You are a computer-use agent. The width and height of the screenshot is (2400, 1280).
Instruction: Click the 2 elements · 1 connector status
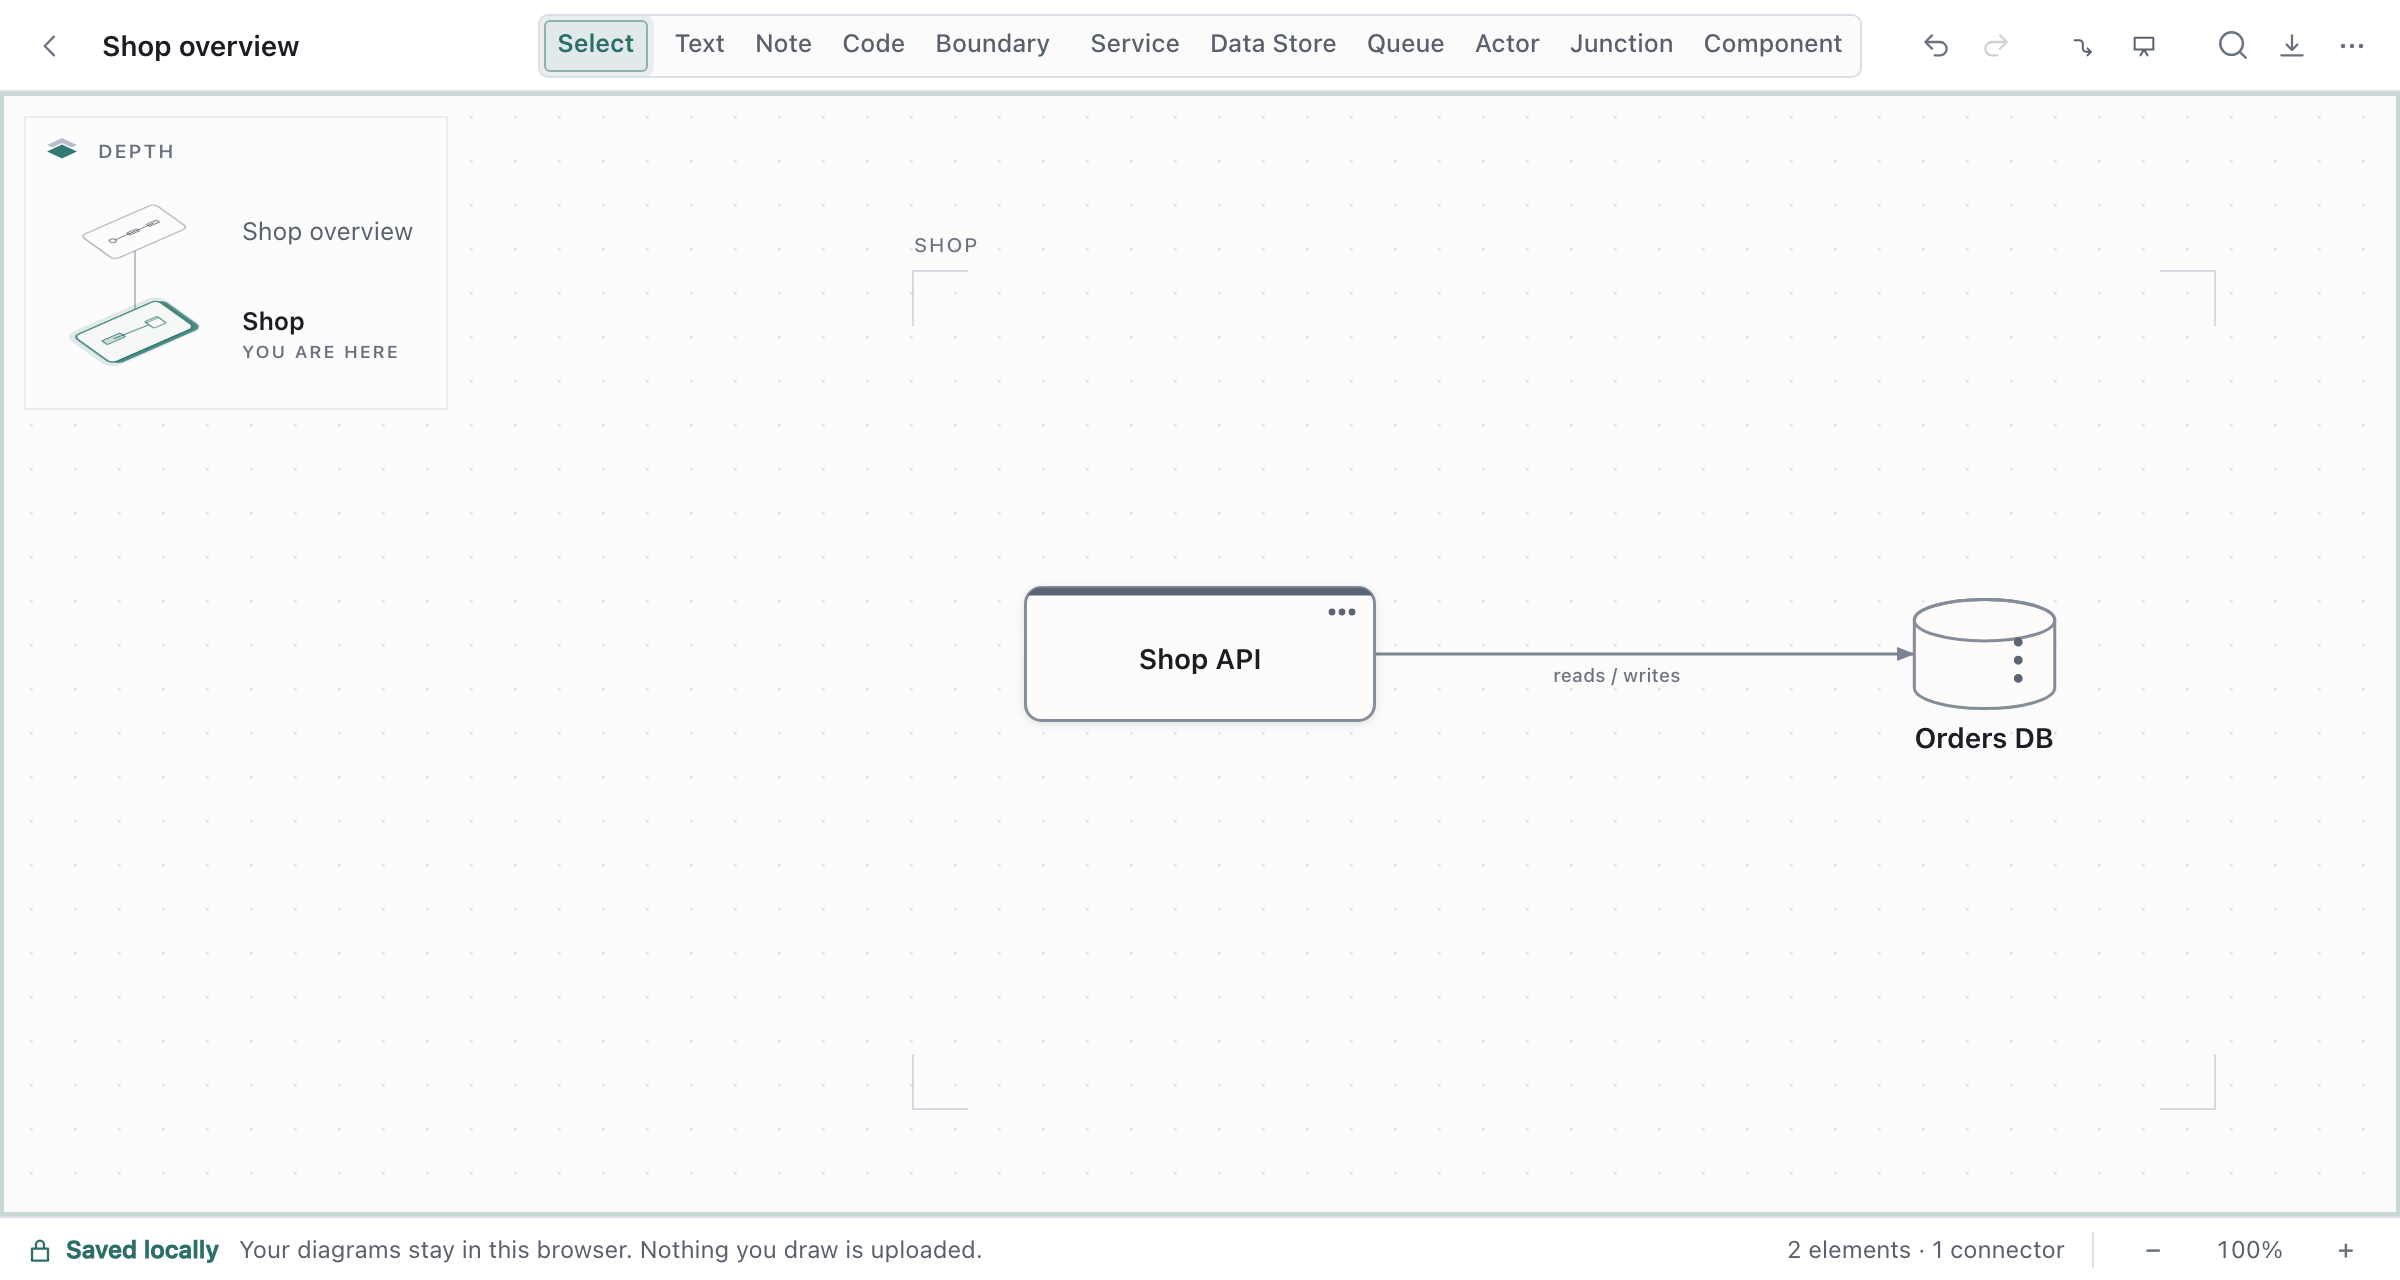tap(1925, 1250)
